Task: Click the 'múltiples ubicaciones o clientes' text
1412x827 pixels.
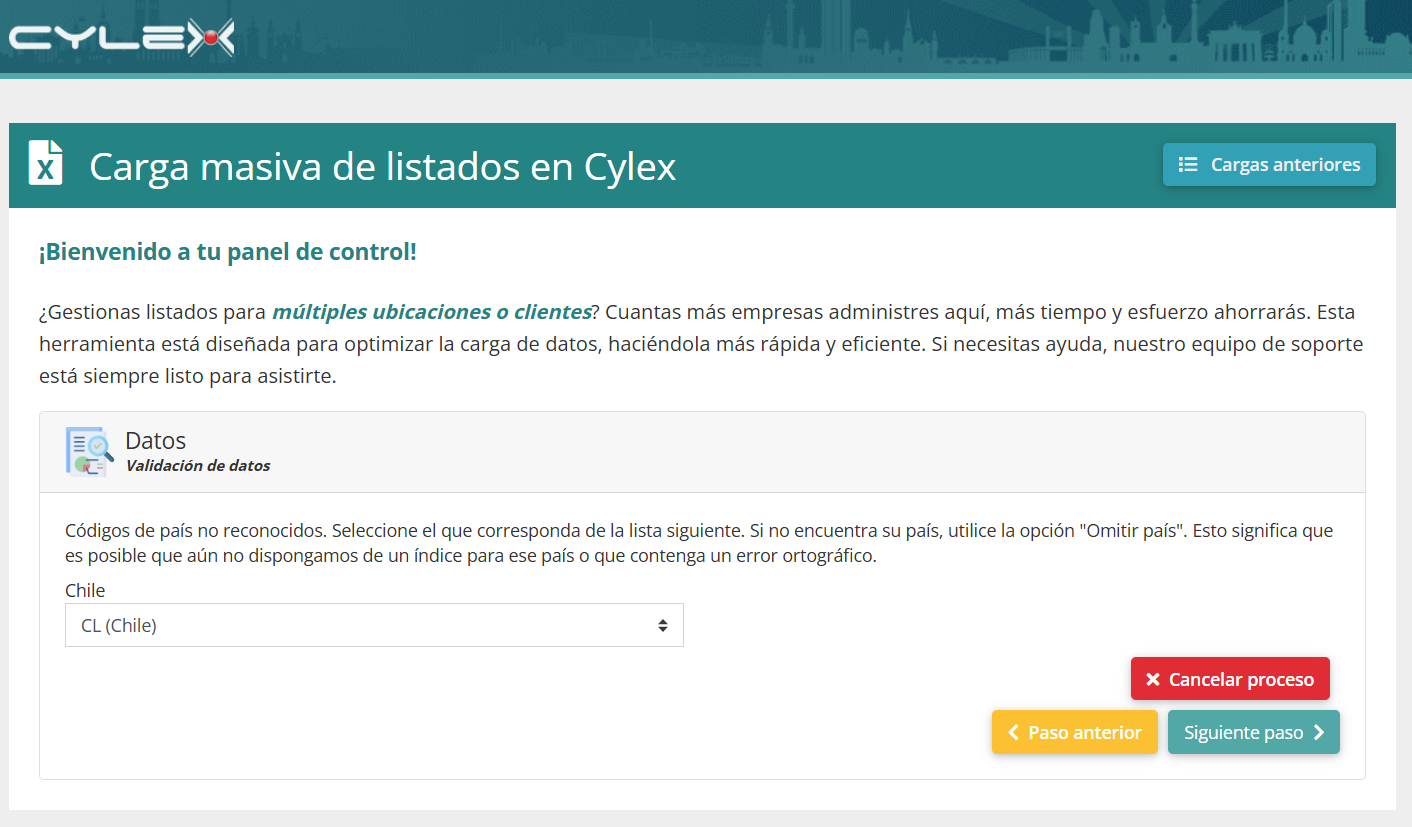Action: click(431, 312)
